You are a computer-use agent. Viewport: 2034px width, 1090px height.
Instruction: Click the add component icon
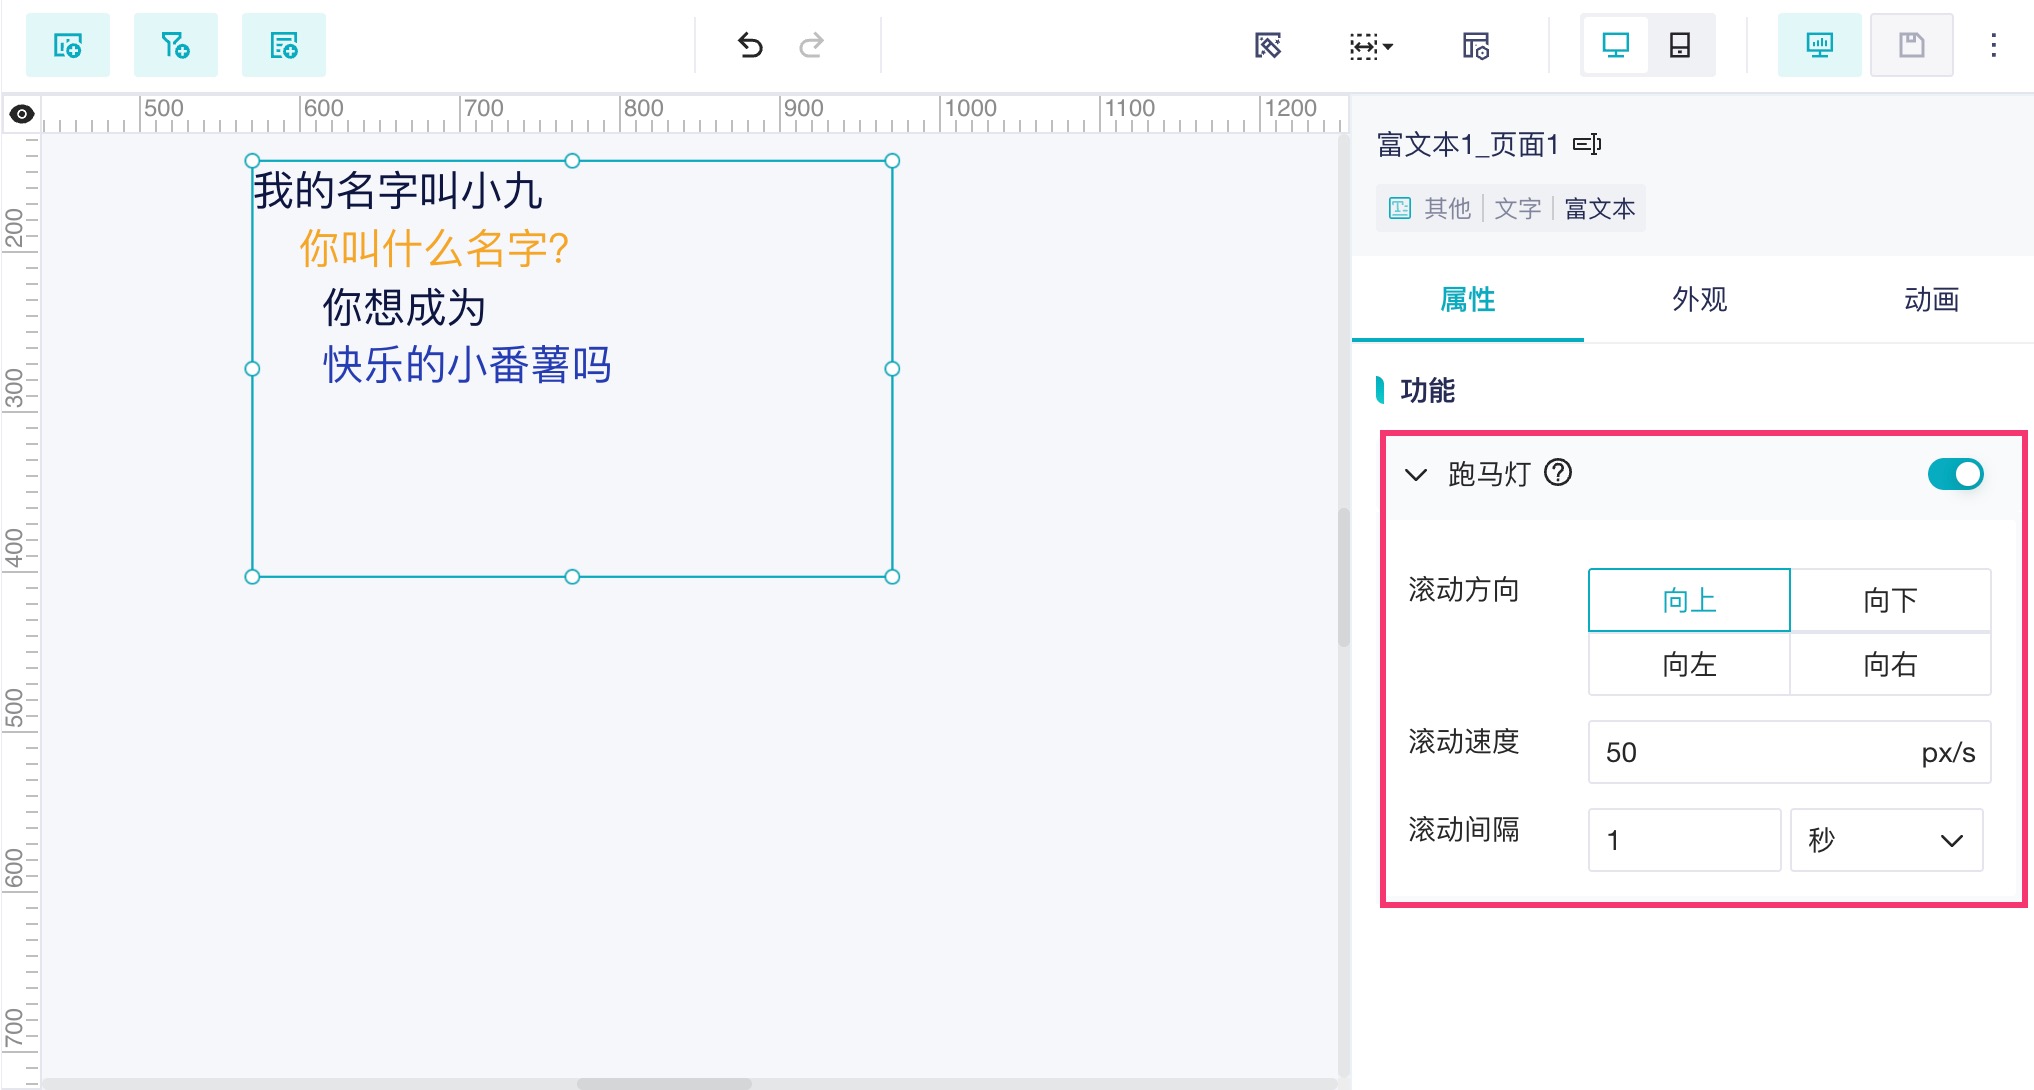[67, 45]
